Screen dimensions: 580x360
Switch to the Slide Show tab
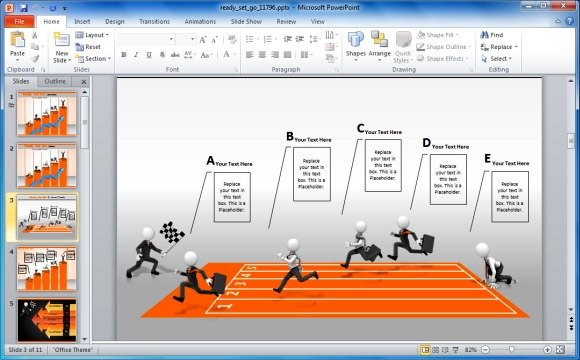coord(246,21)
